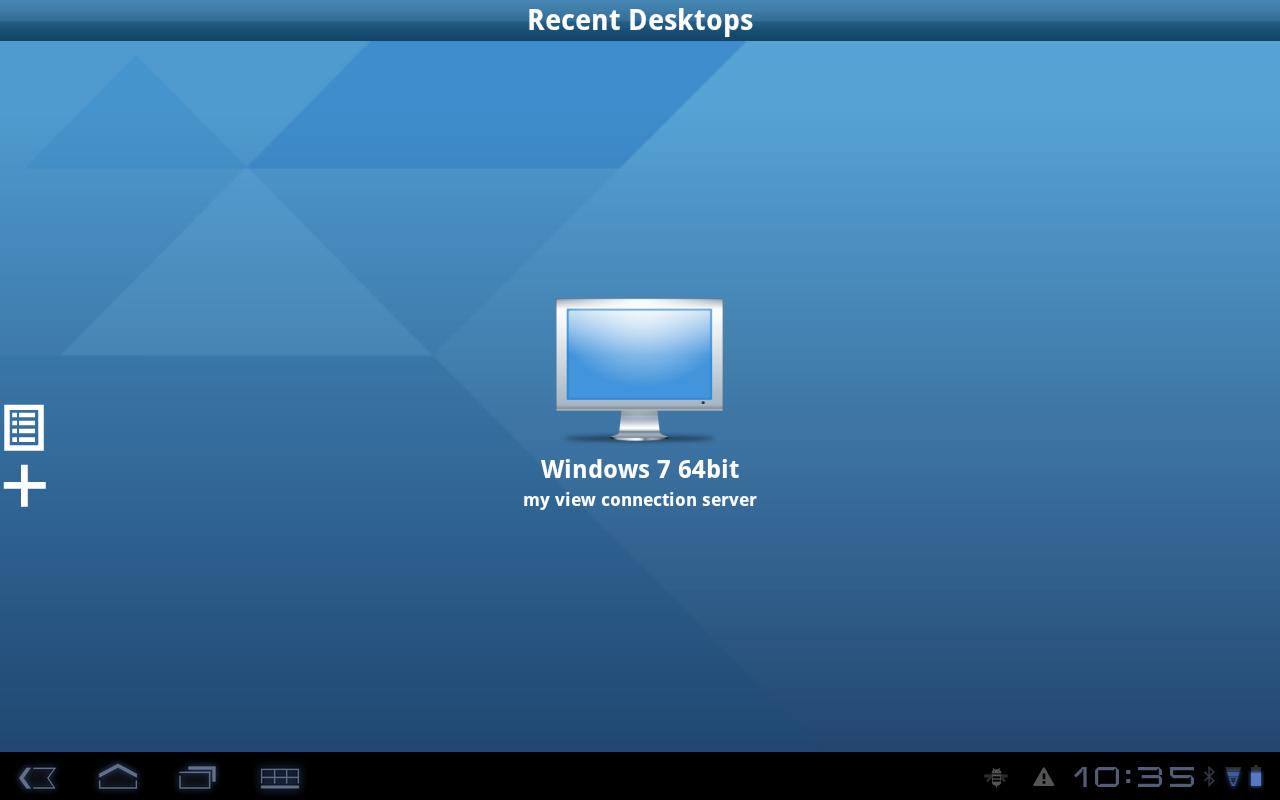Click the Bluetooth status icon
The image size is (1280, 800).
click(1209, 777)
